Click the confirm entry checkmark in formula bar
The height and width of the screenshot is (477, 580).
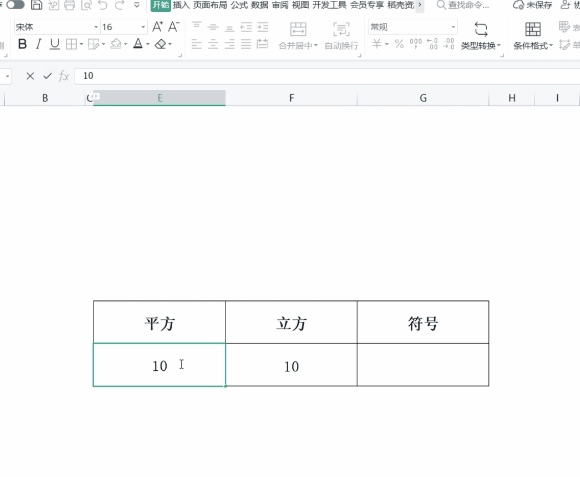(x=47, y=76)
